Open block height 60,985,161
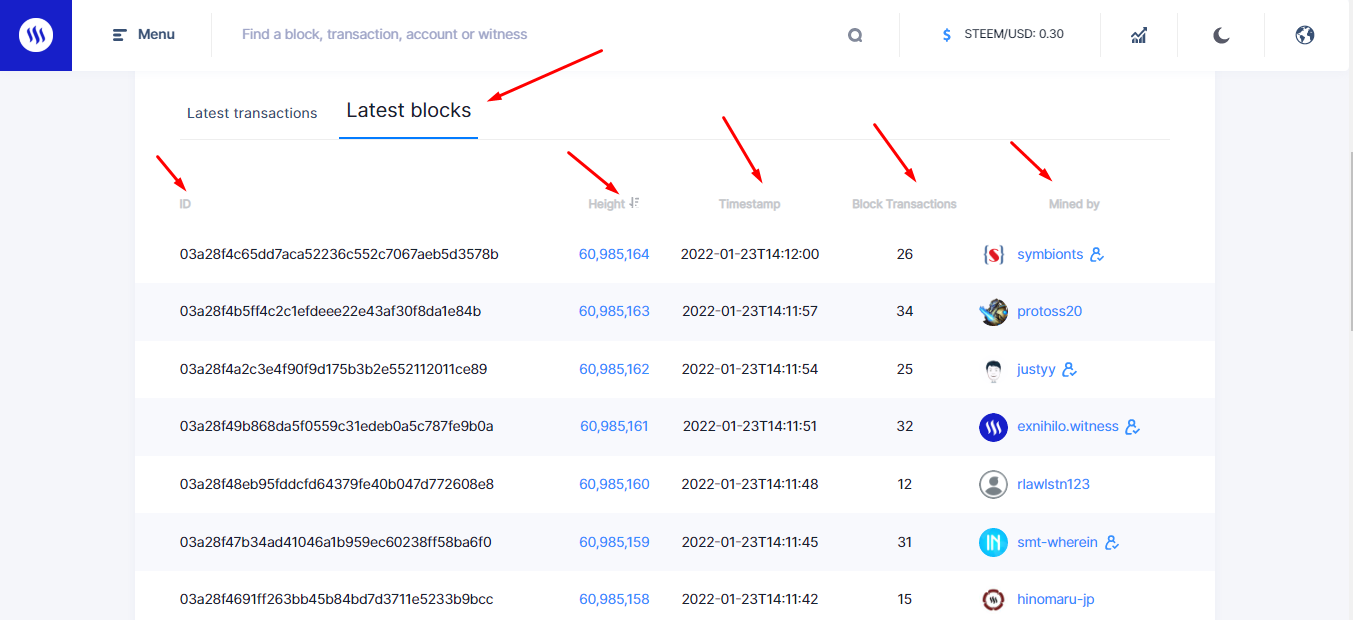Viewport: 1353px width, 620px height. click(x=614, y=426)
